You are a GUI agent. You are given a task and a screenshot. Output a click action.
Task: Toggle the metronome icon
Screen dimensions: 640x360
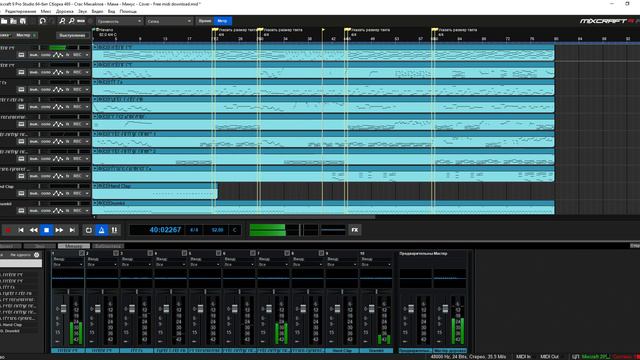102,230
